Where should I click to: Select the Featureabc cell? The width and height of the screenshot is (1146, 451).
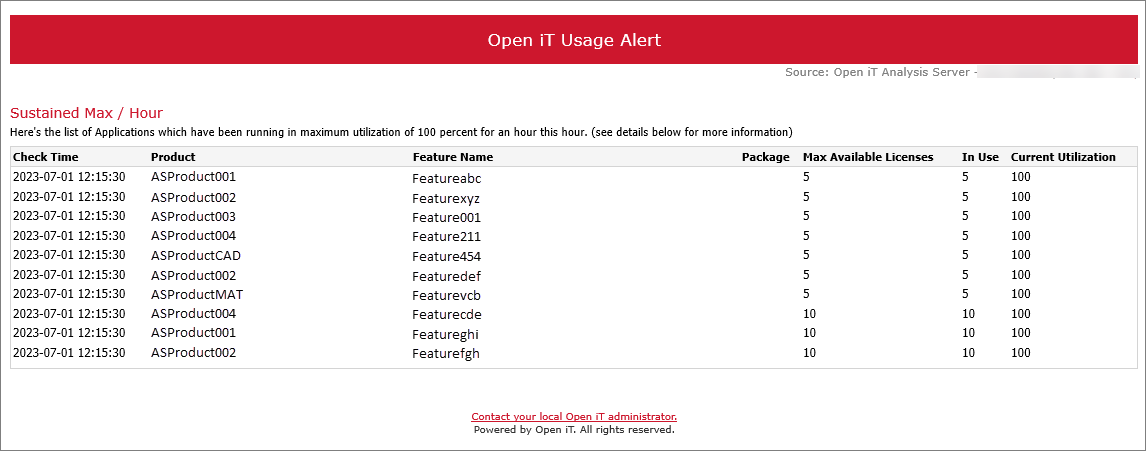pyautogui.click(x=447, y=179)
